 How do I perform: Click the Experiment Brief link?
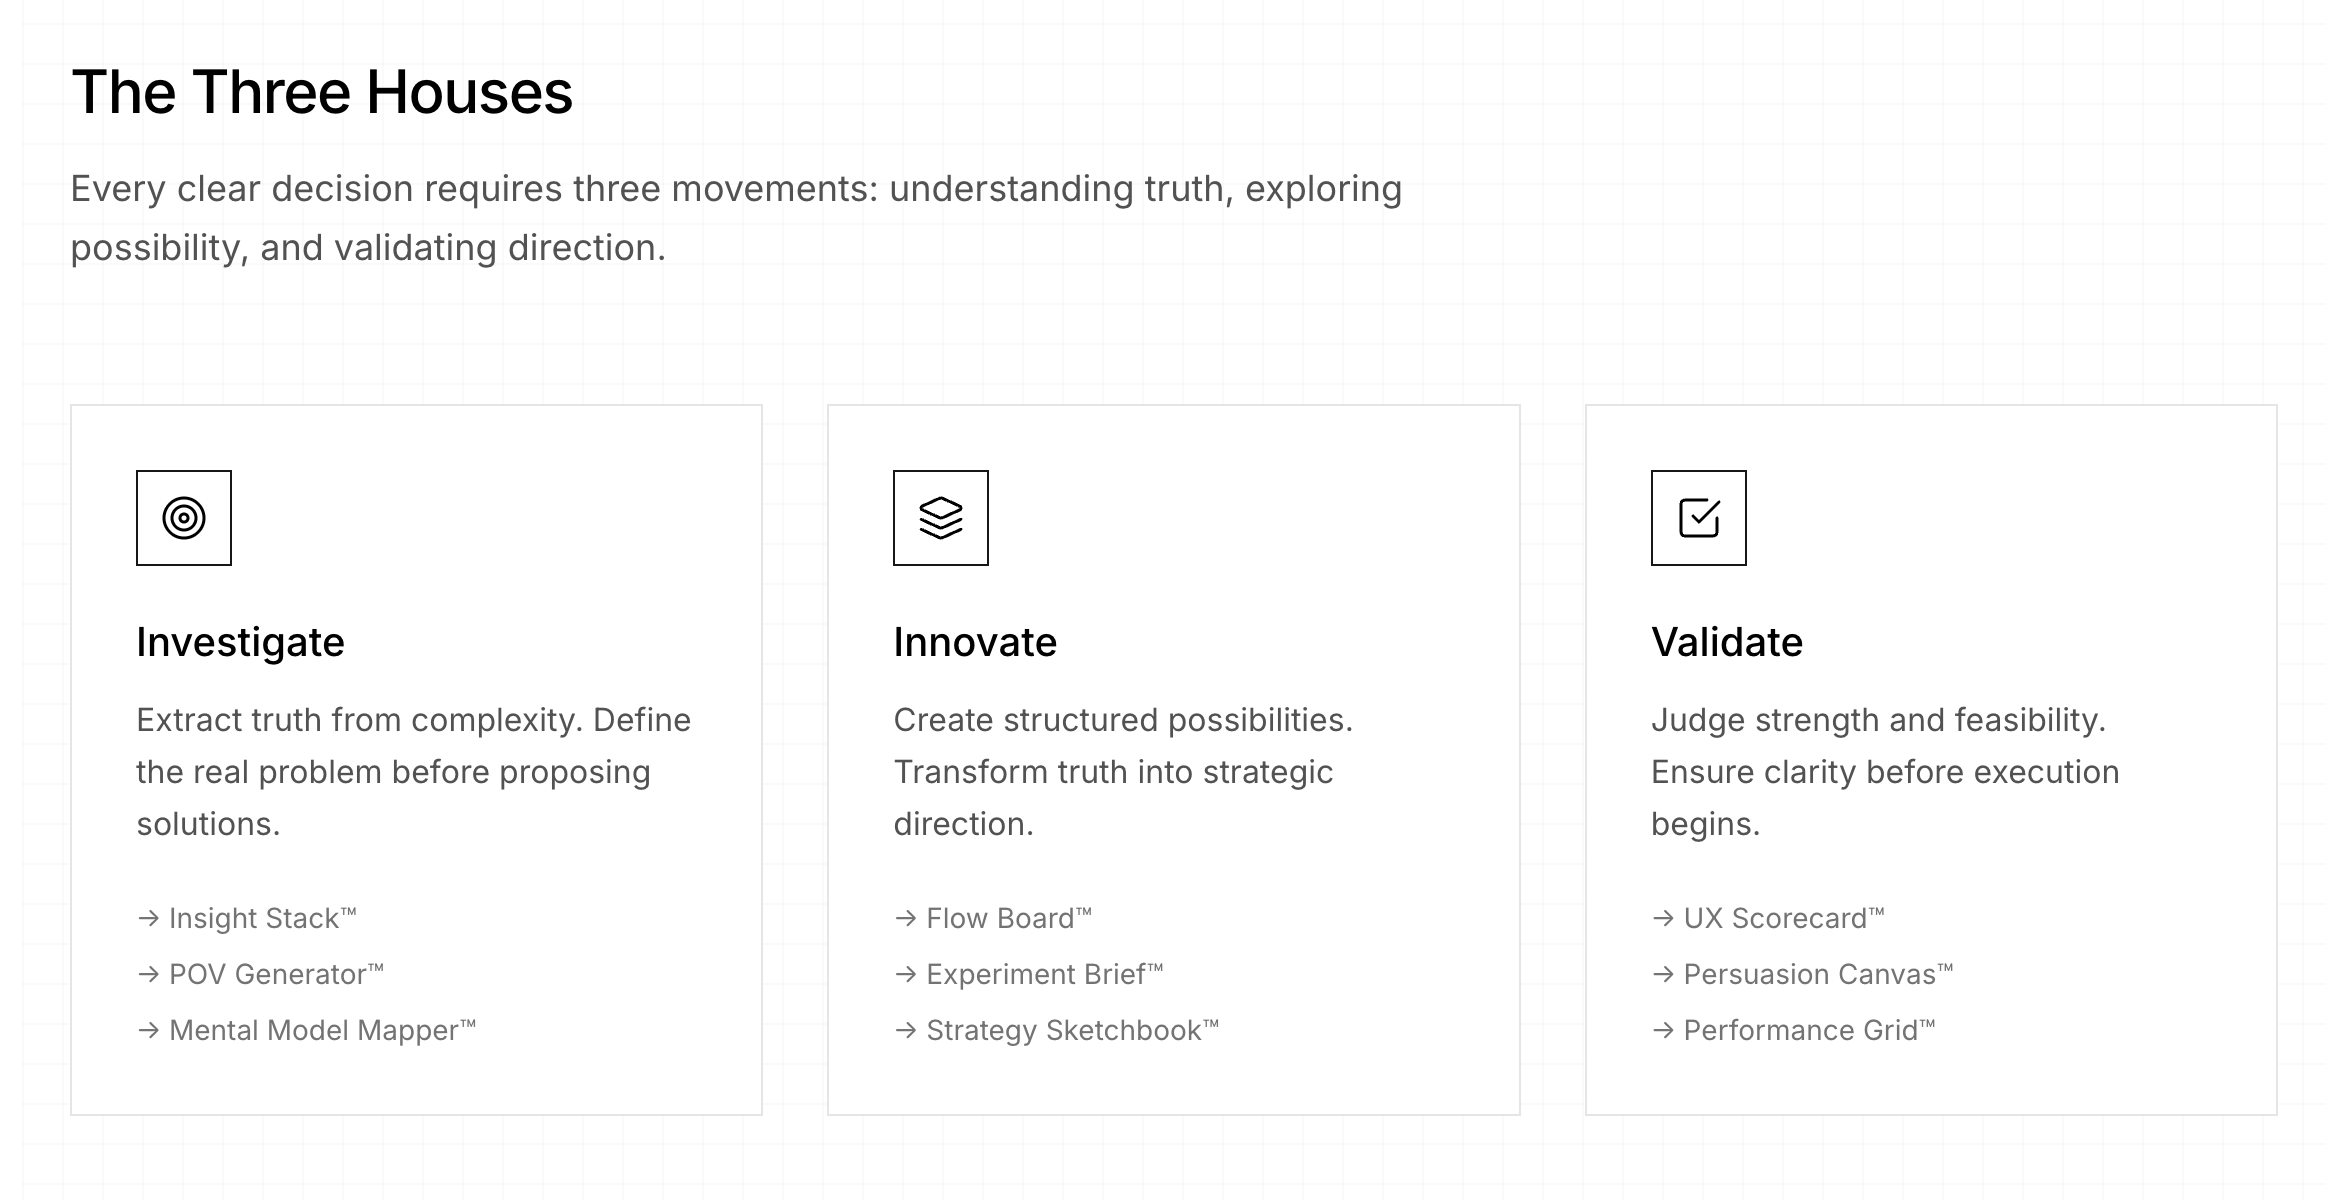click(1044, 974)
